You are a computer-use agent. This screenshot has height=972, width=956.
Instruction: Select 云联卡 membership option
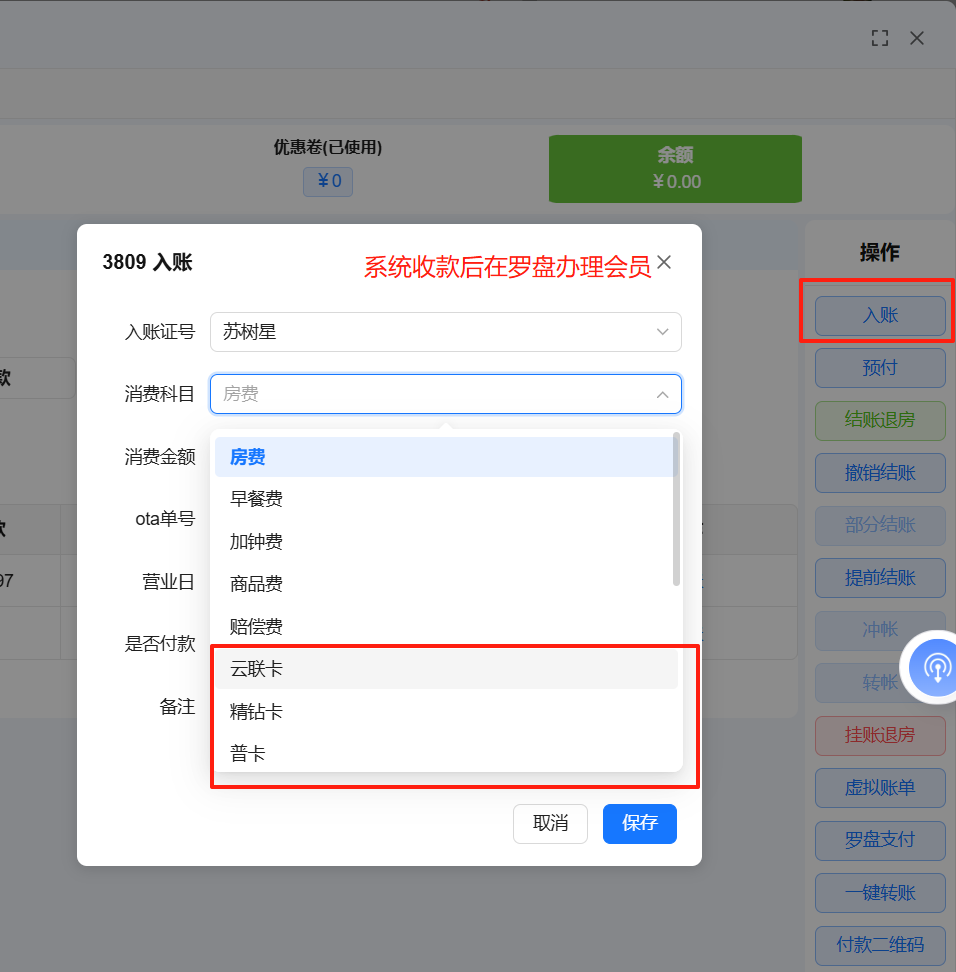point(445,669)
